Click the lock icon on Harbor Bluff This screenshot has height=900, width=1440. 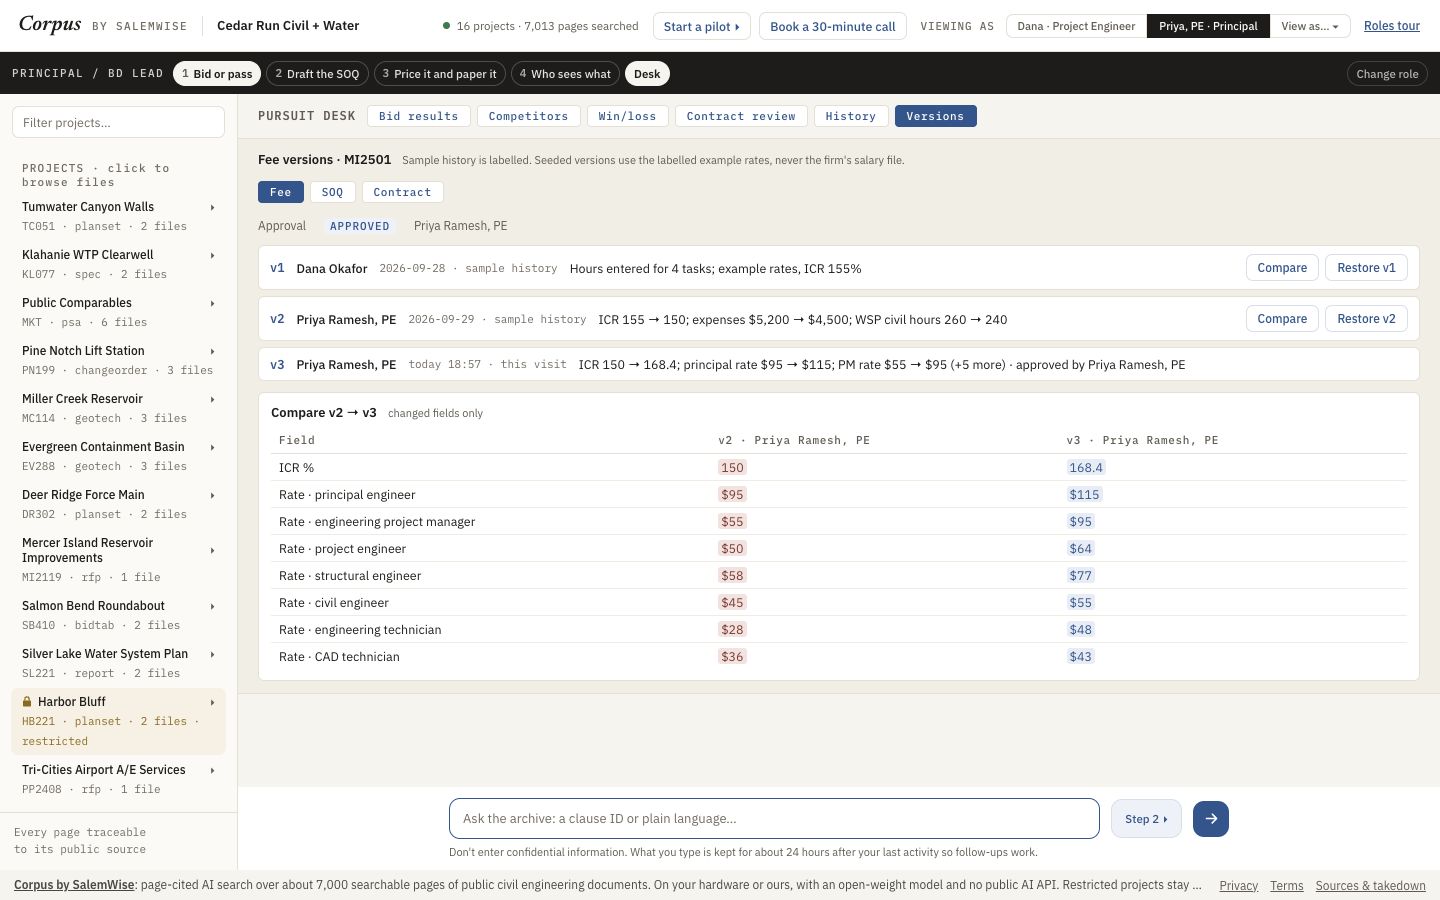27,702
